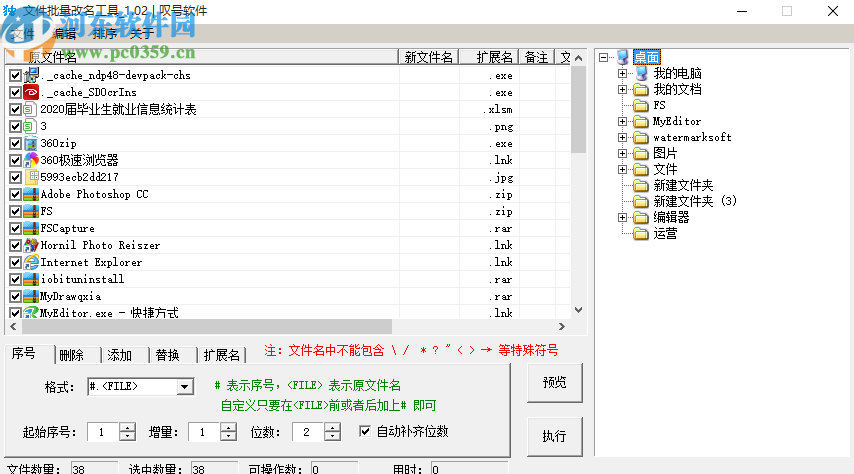The width and height of the screenshot is (854, 474).
Task: Select the 图片 folder in tree
Action: coord(665,154)
